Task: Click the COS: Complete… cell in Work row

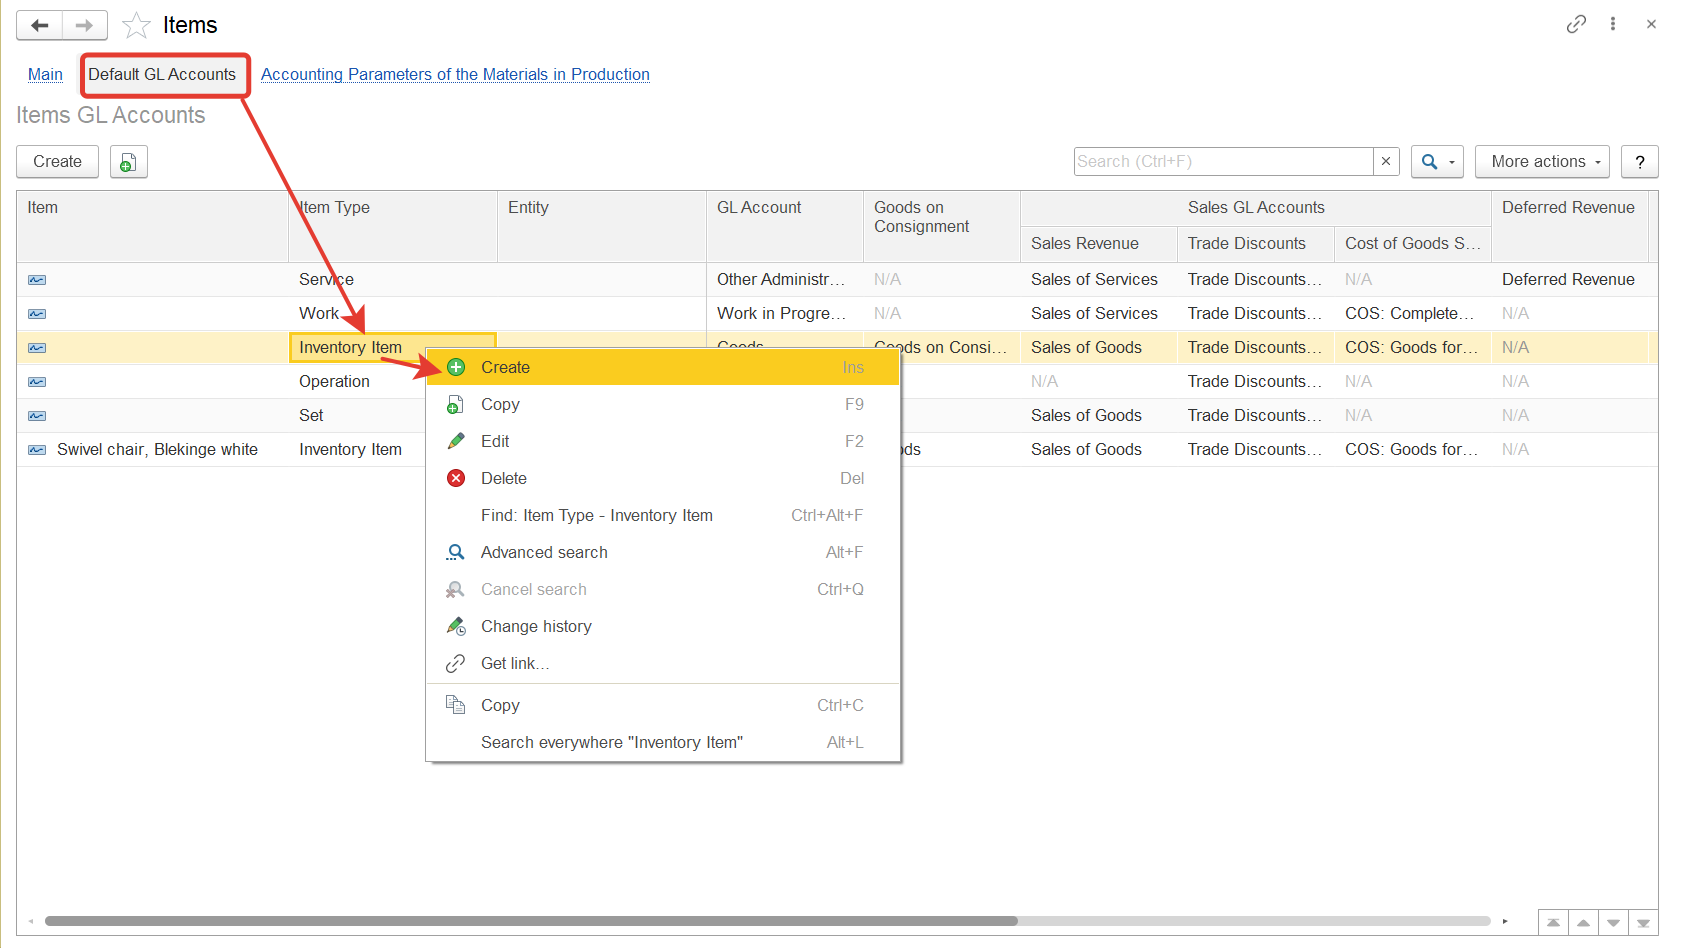Action: [1409, 314]
